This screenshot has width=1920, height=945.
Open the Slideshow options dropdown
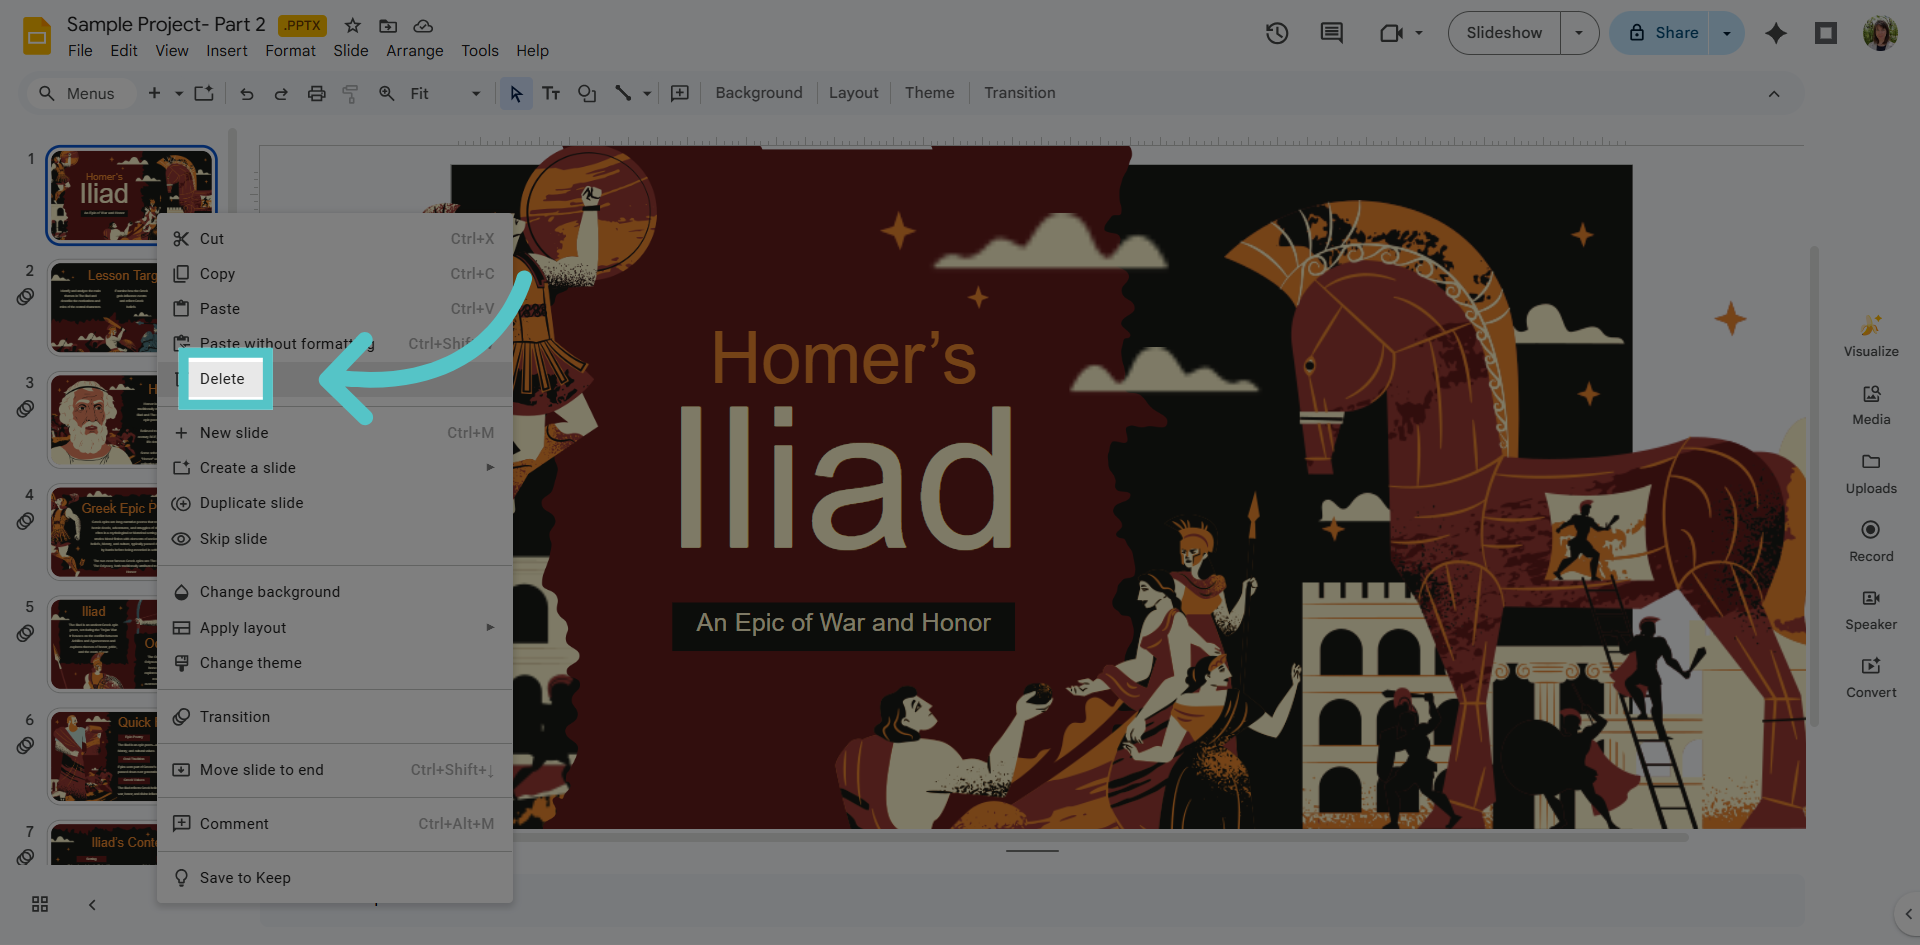(x=1579, y=33)
